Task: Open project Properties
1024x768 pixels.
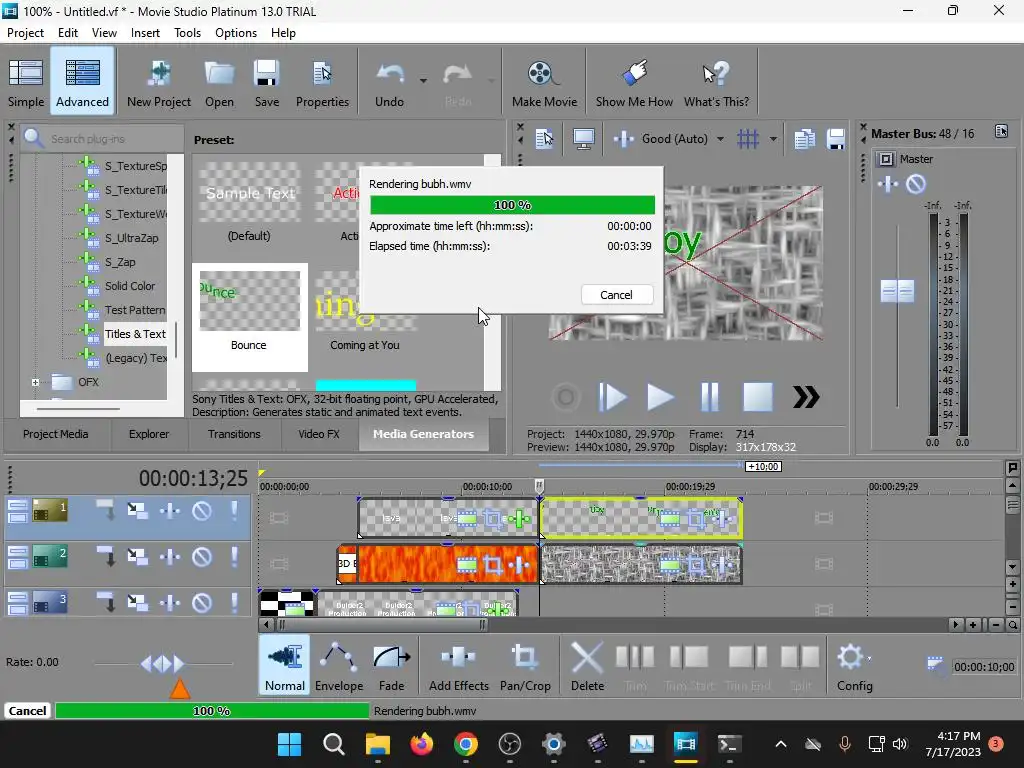Action: click(x=322, y=82)
